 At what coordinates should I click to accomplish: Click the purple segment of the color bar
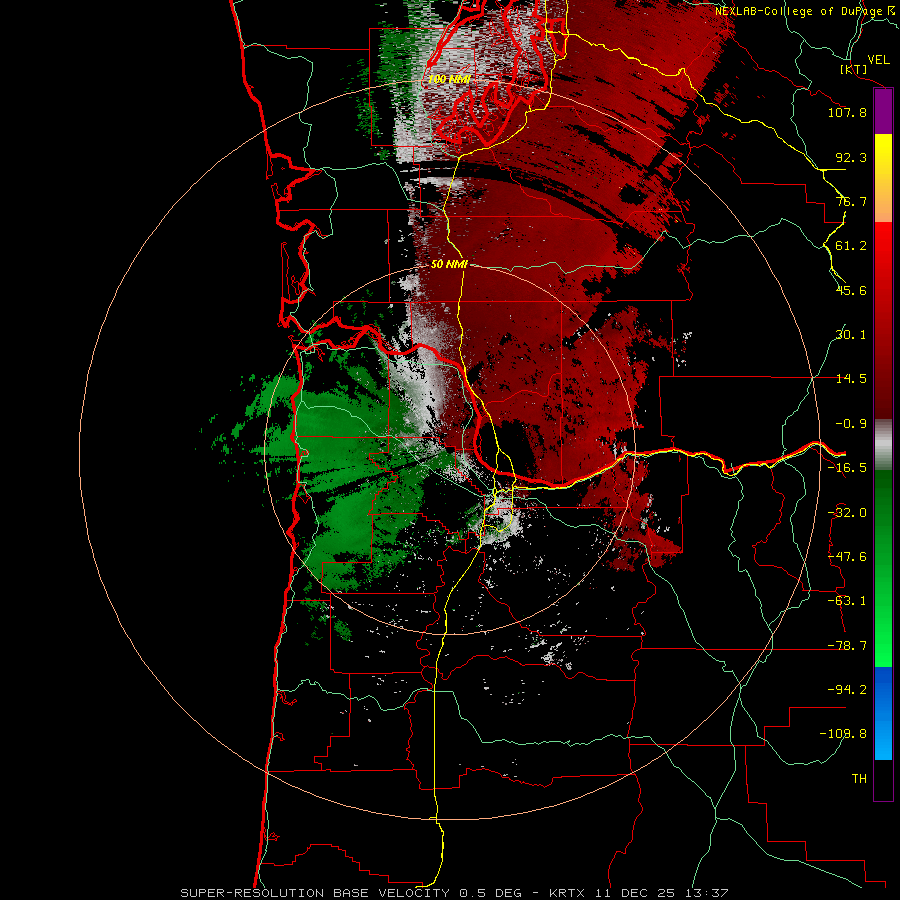883,112
